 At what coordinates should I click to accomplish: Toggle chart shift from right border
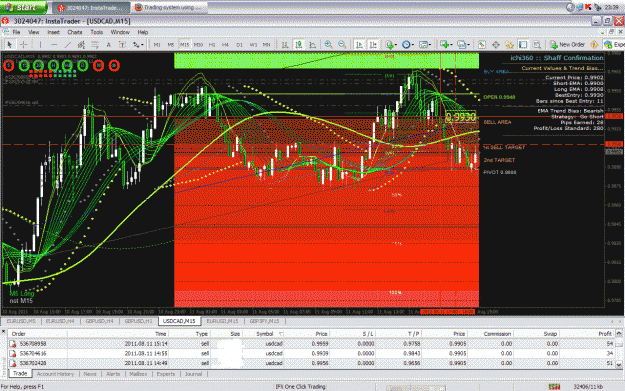(x=373, y=45)
